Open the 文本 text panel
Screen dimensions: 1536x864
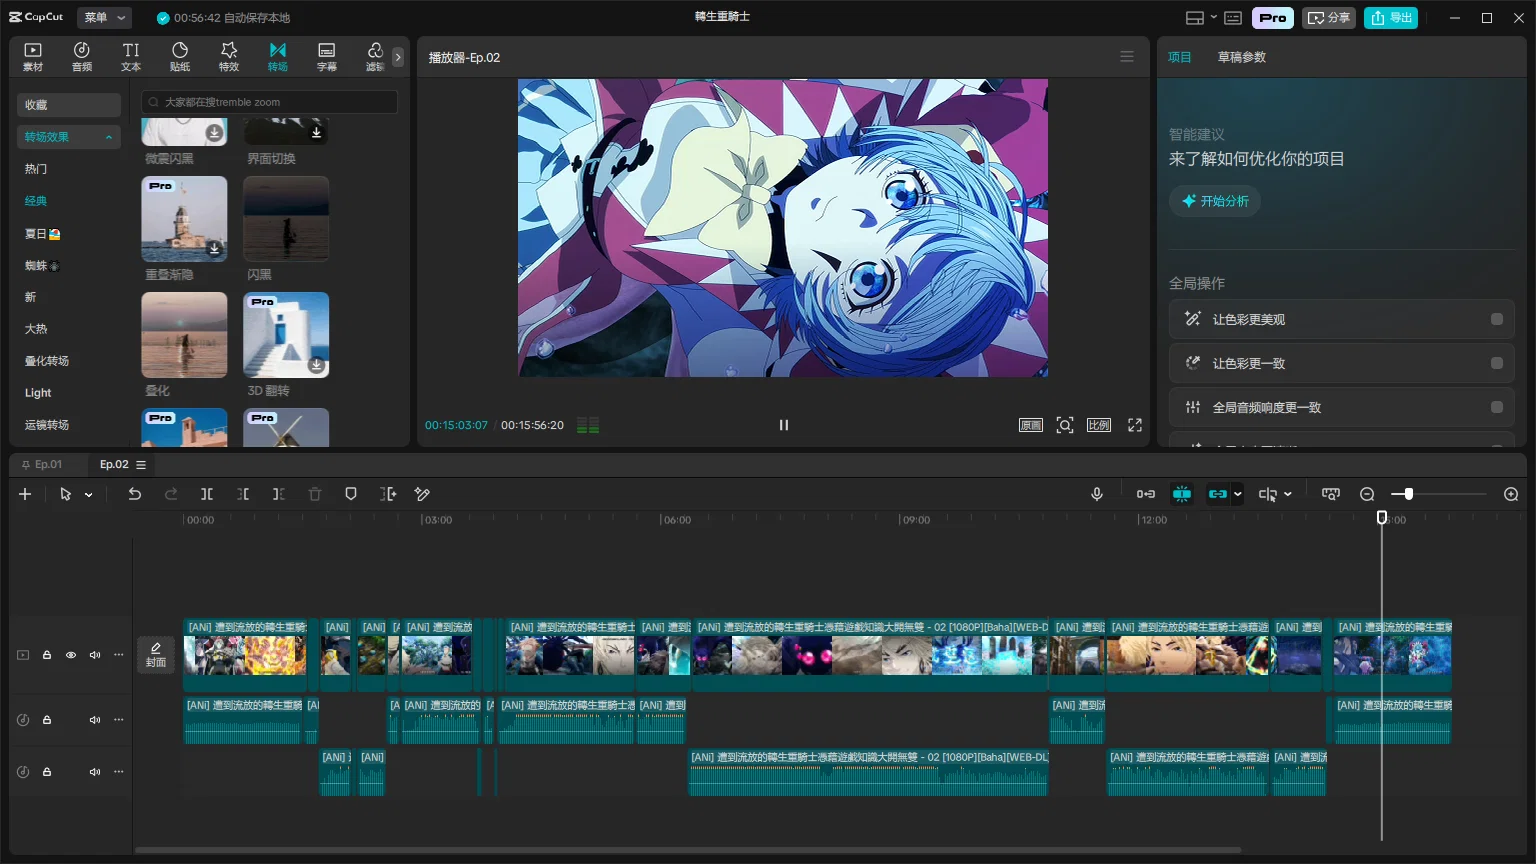coord(131,57)
